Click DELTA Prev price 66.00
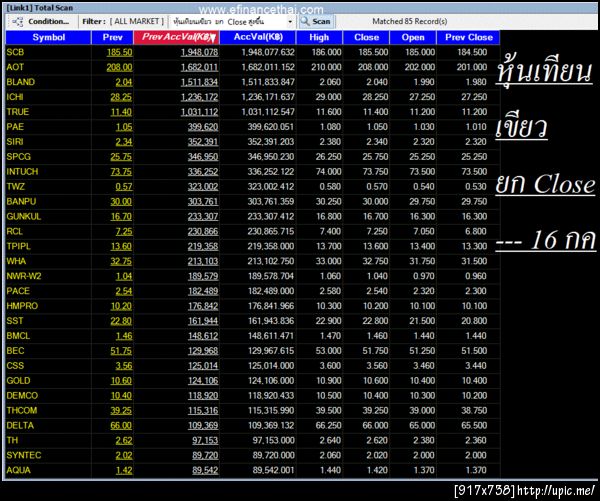This screenshot has width=600, height=501. [121, 425]
